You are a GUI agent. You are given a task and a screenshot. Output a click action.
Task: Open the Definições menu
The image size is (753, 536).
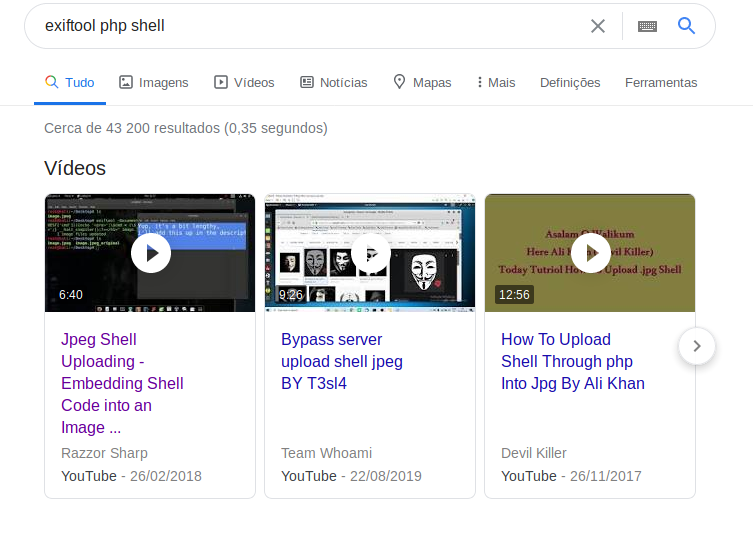570,83
